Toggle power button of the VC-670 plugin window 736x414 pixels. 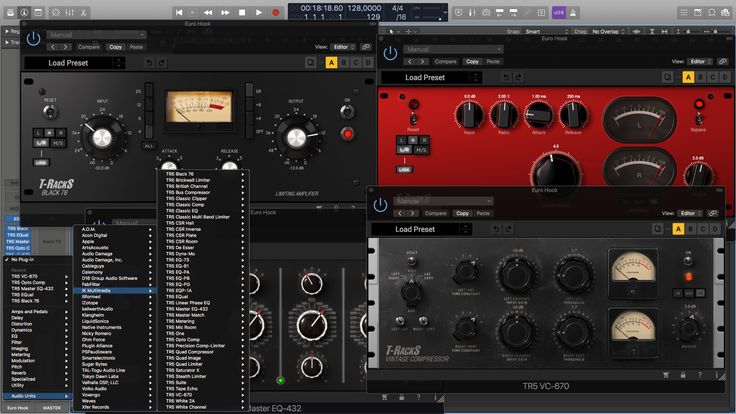tap(379, 206)
